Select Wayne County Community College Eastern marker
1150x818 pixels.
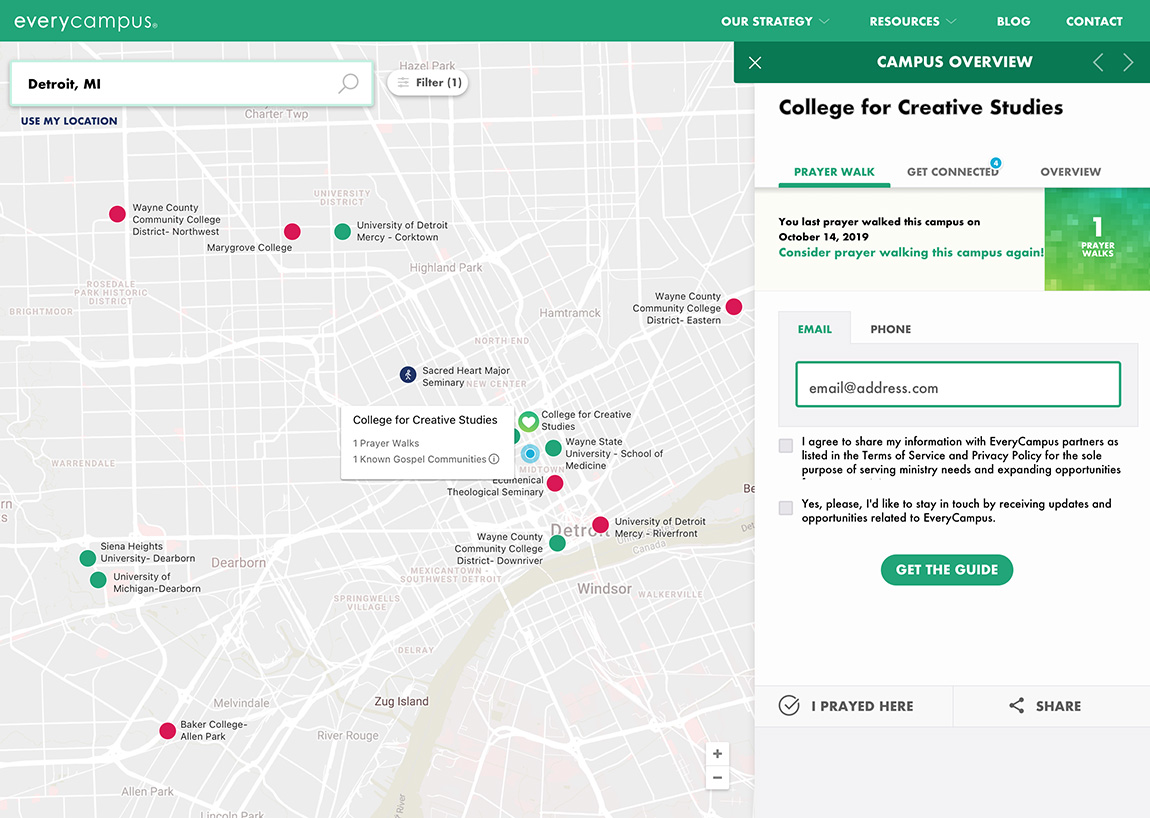733,307
